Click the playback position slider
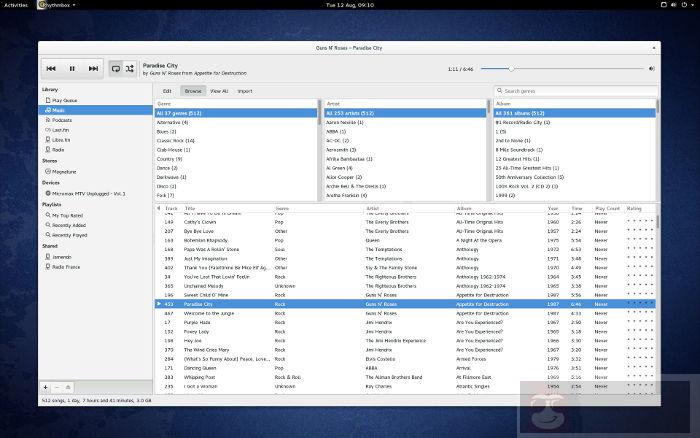The image size is (700, 438). click(x=562, y=69)
